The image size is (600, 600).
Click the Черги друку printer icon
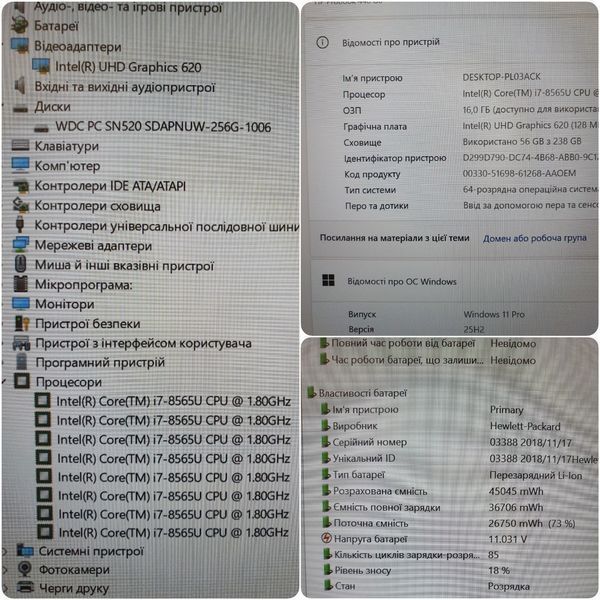pyautogui.click(x=26, y=587)
